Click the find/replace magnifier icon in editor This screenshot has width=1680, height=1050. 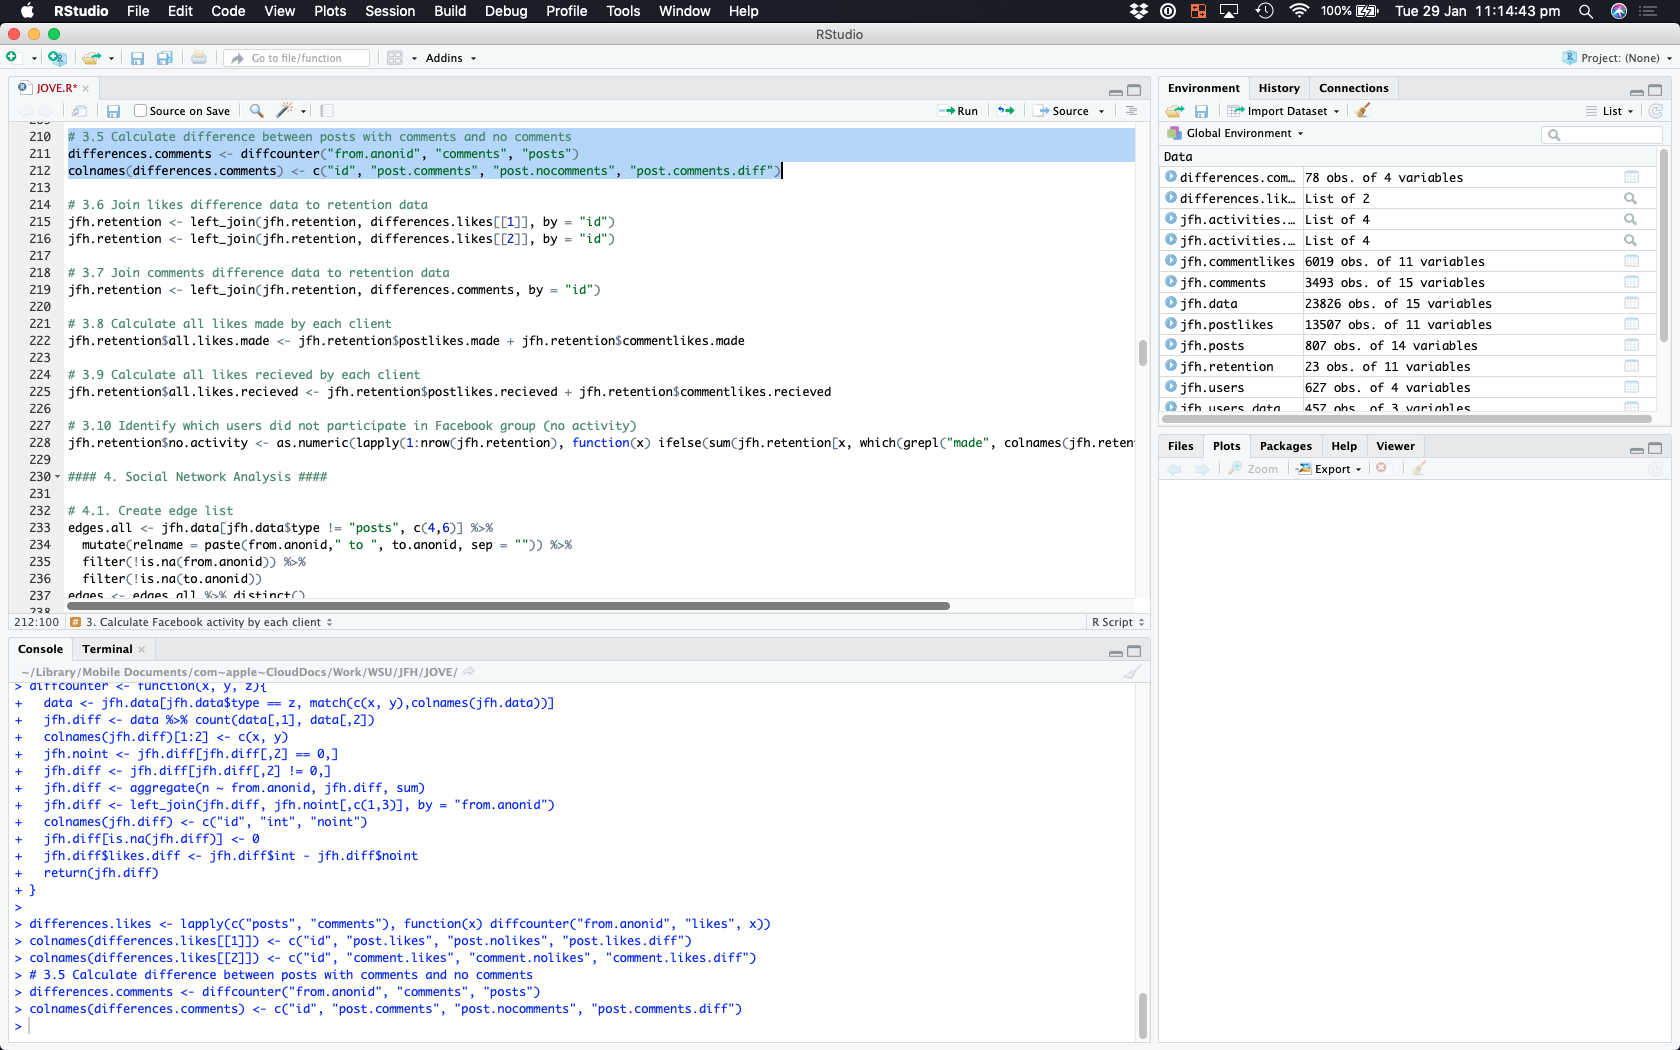(257, 111)
